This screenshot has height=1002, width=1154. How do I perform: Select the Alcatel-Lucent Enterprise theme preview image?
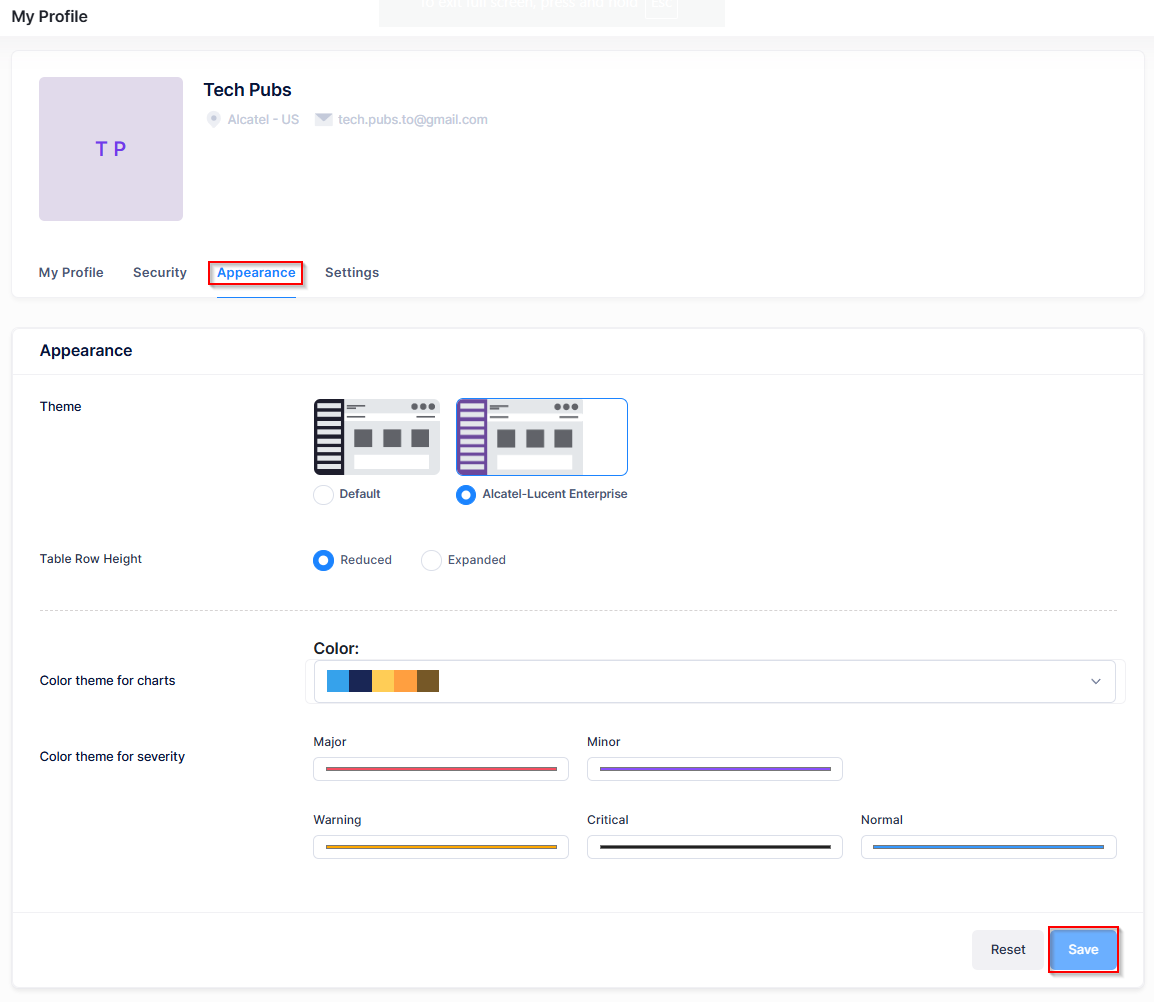pos(541,436)
